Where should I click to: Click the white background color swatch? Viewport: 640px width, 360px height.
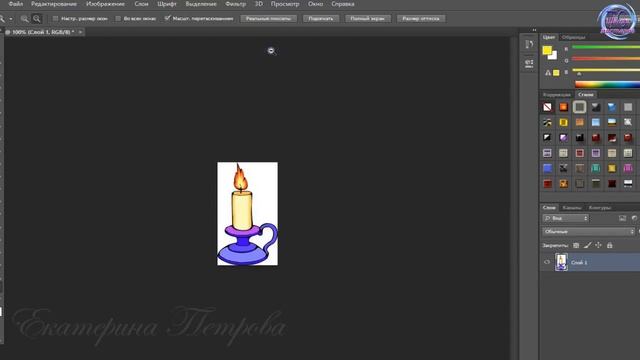point(554,57)
